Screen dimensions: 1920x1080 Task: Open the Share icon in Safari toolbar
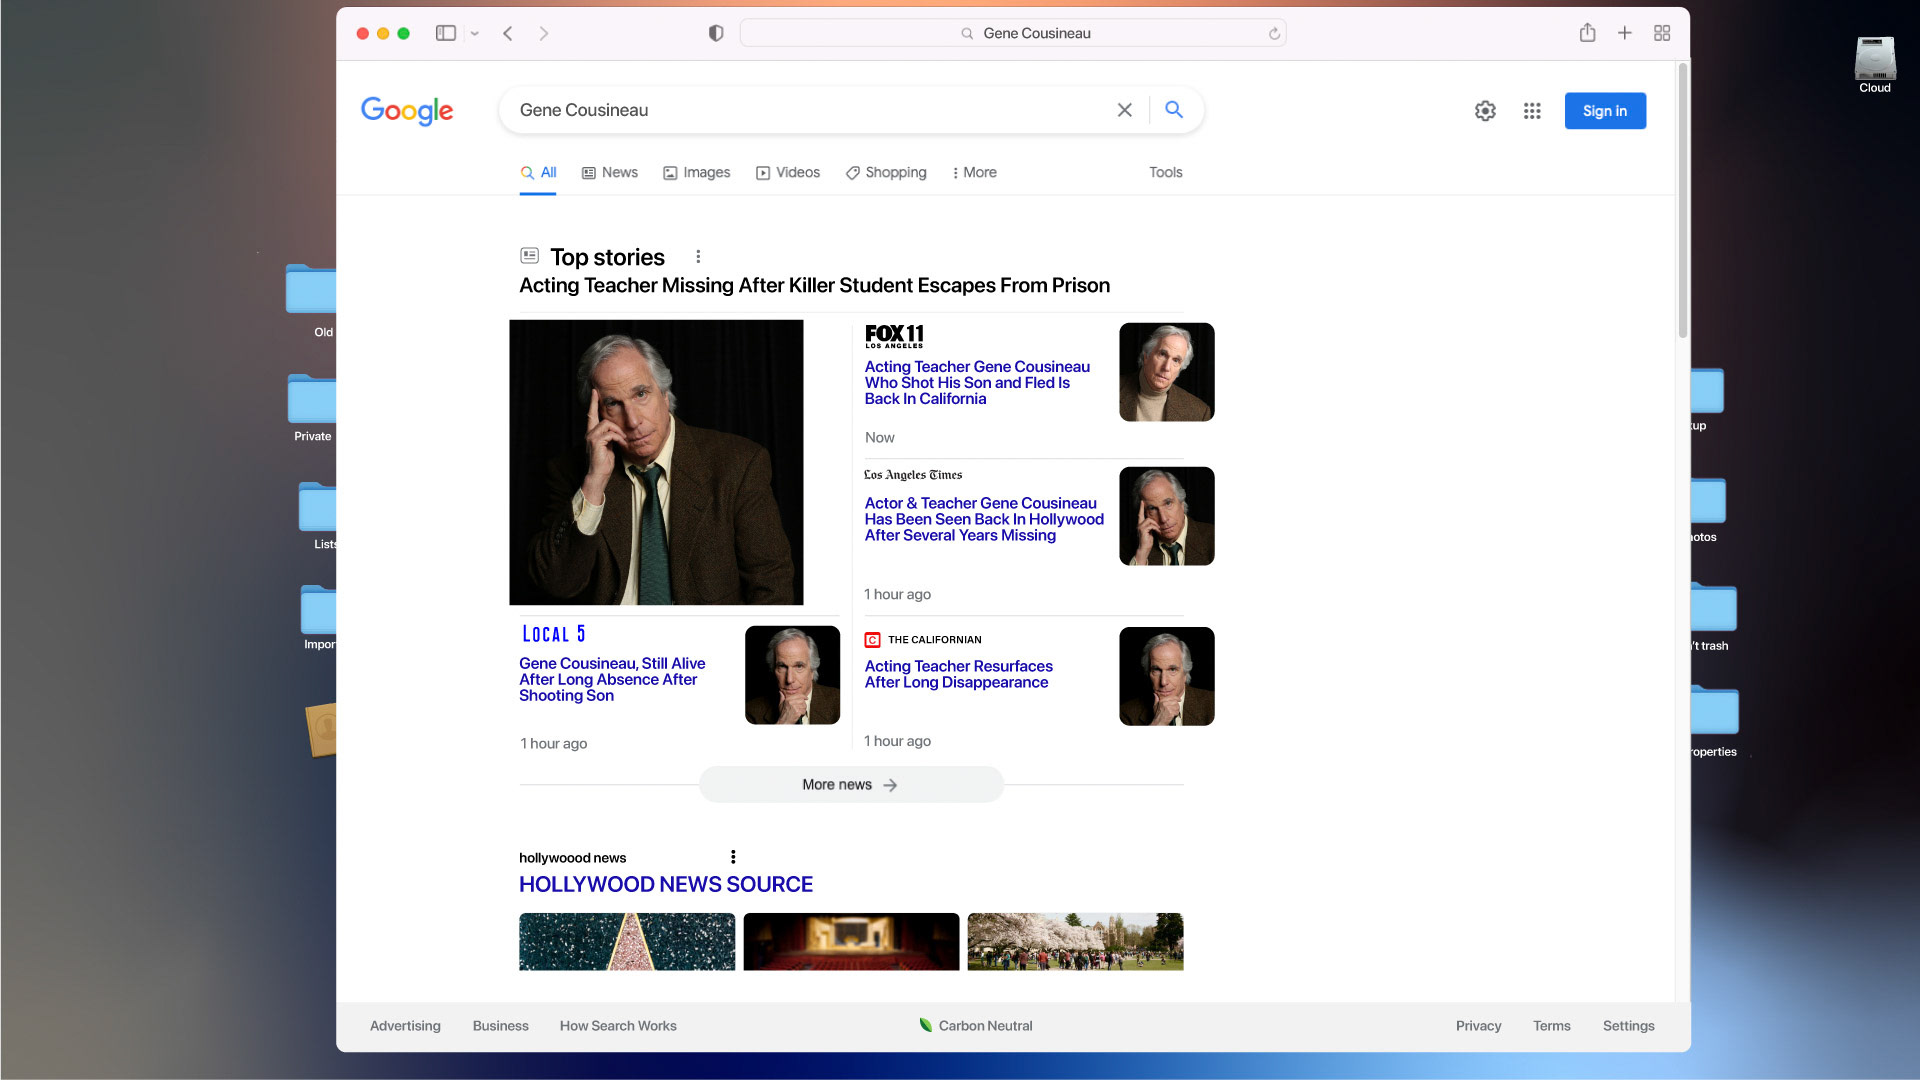(x=1587, y=33)
